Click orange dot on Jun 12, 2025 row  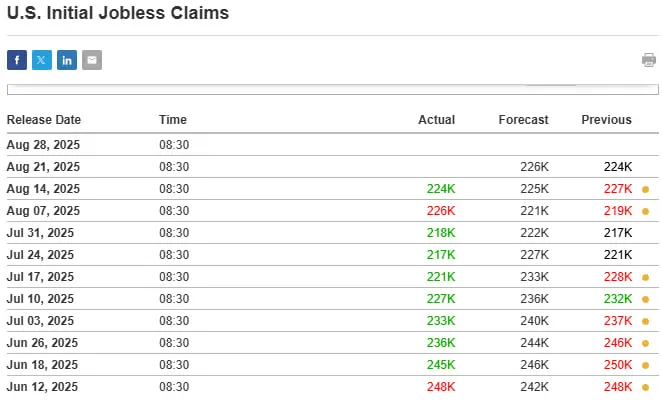tap(645, 387)
